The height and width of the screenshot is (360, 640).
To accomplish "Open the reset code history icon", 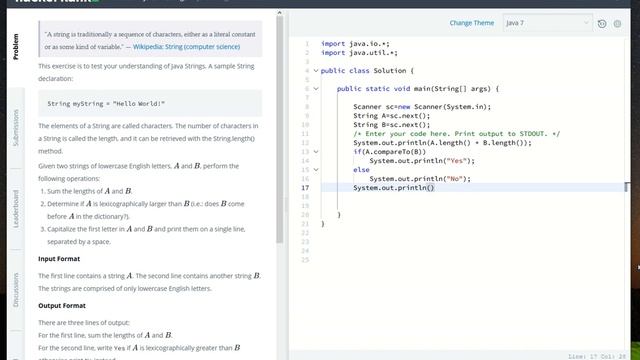I will tap(602, 24).
